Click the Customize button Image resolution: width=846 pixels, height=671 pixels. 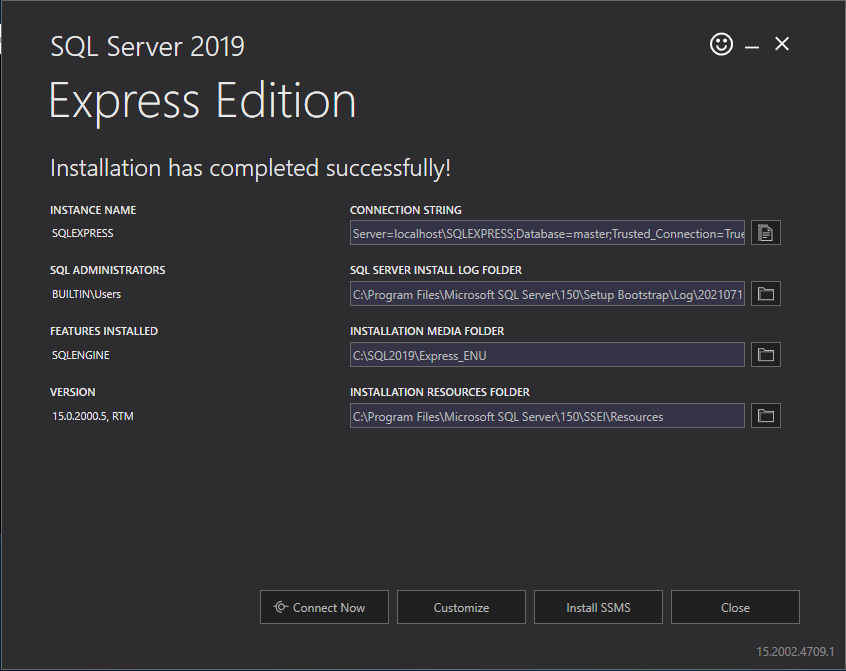(461, 607)
